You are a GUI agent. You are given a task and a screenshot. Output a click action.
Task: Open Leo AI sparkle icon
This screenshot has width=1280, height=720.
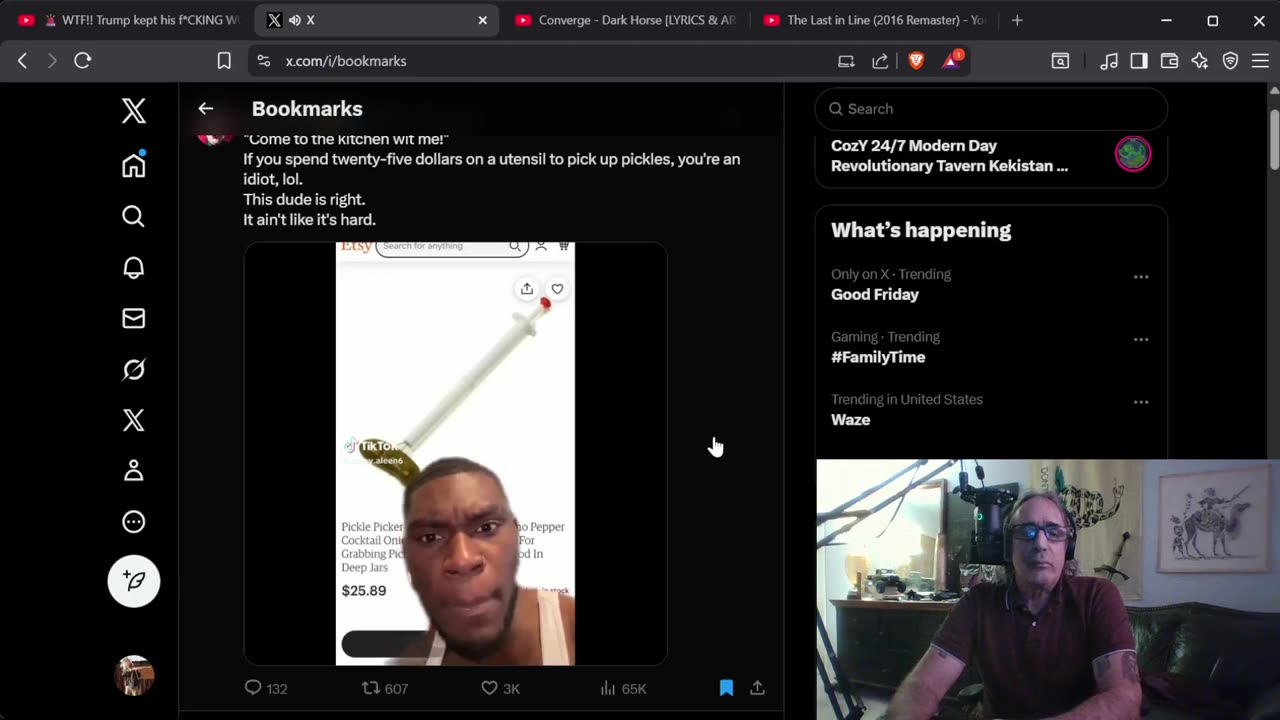(x=1200, y=61)
